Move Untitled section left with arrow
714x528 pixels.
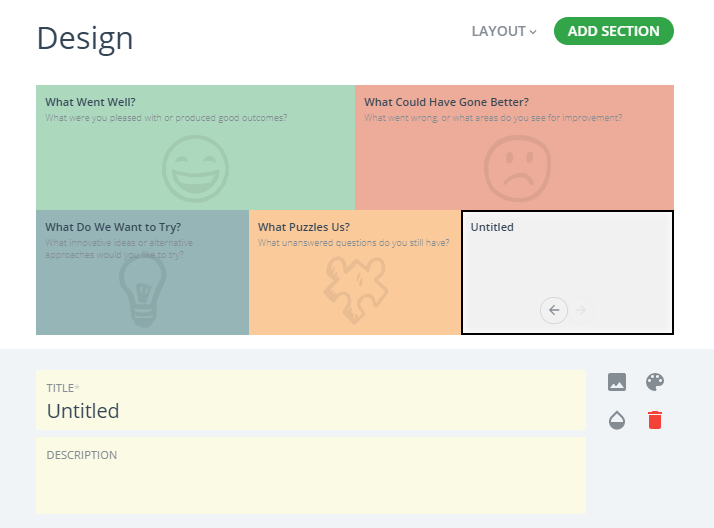pos(554,310)
